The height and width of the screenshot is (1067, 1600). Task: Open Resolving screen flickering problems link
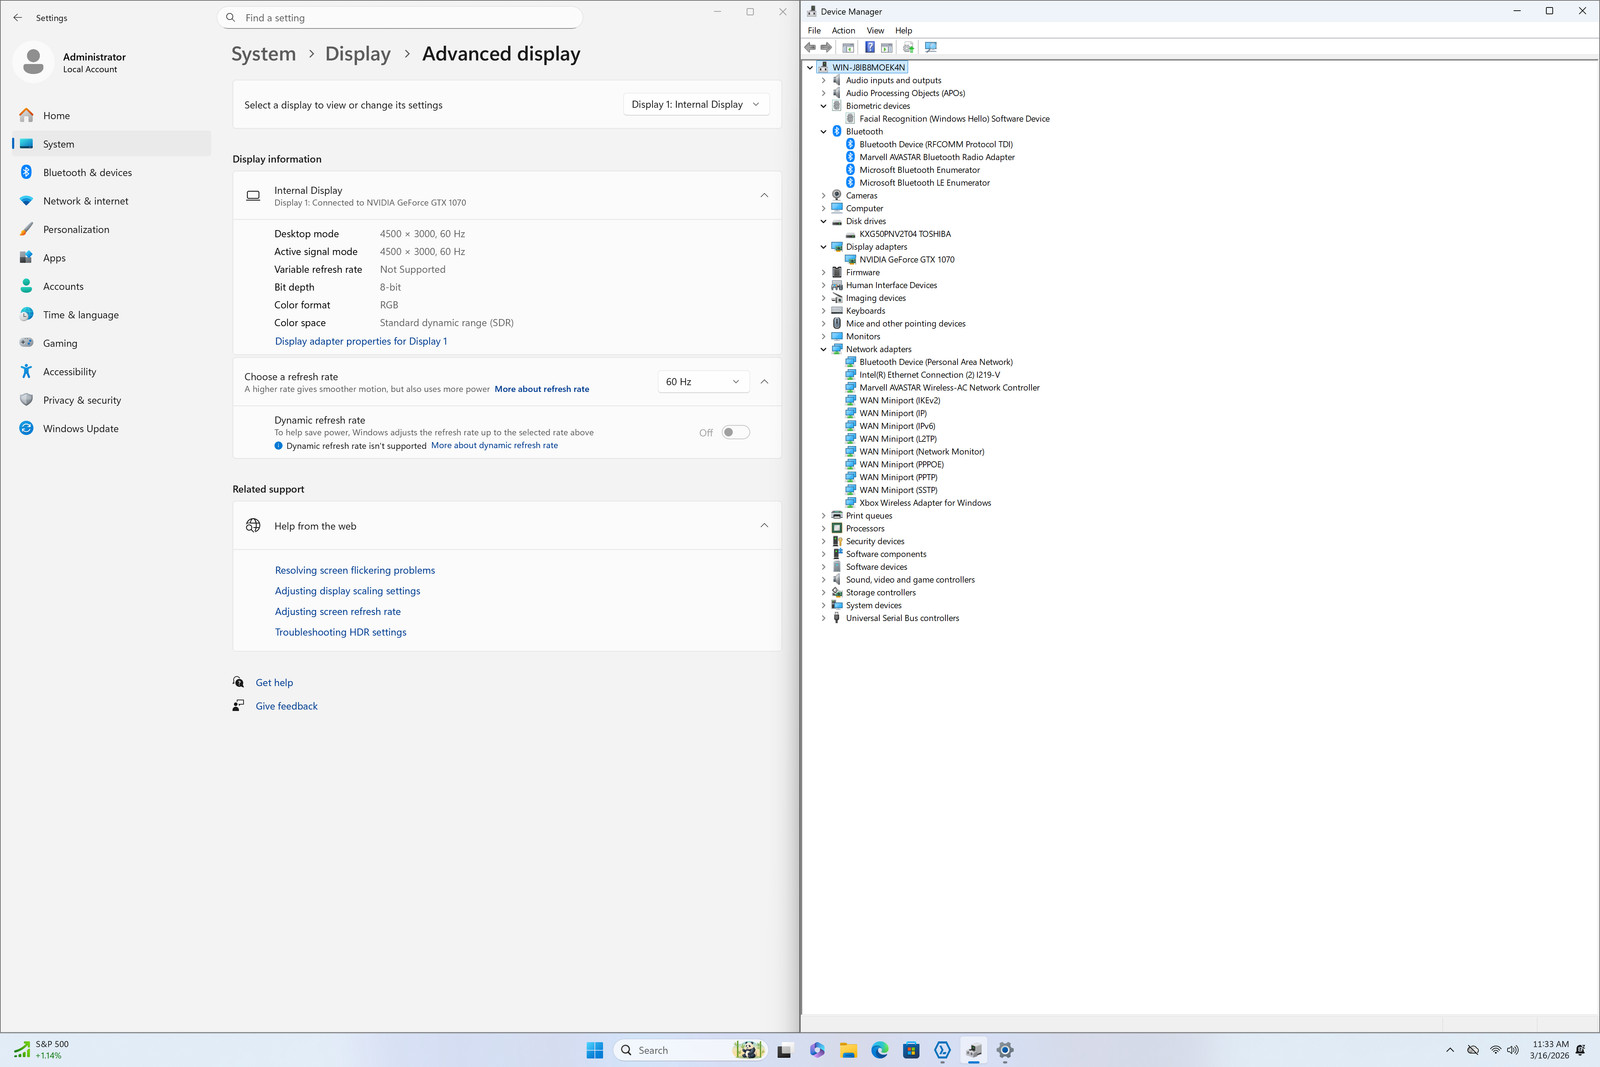(355, 571)
